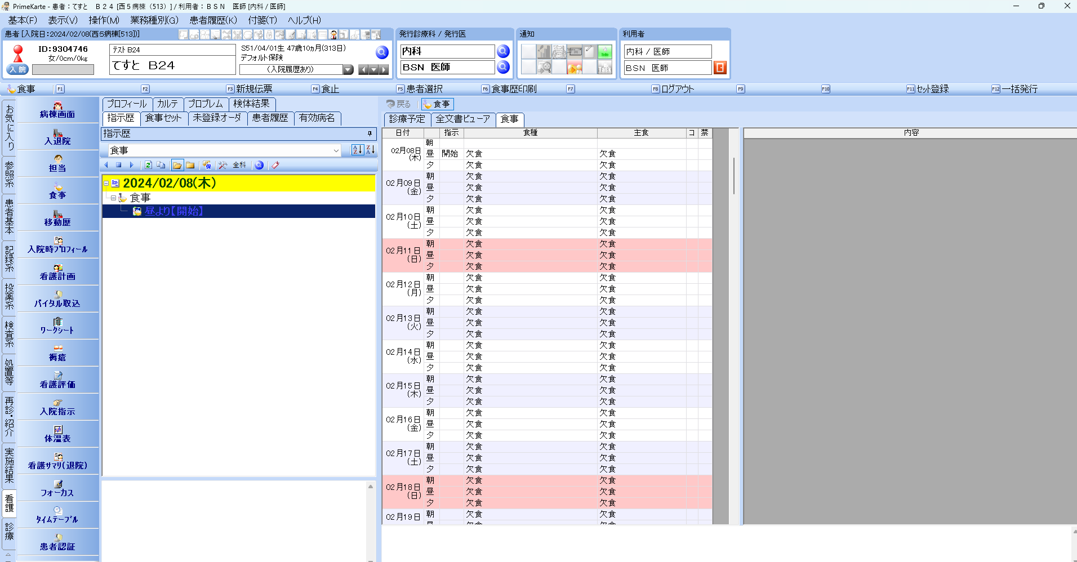The width and height of the screenshot is (1077, 562).
Task: Click the tools icon in history toolbar
Action: (x=223, y=165)
